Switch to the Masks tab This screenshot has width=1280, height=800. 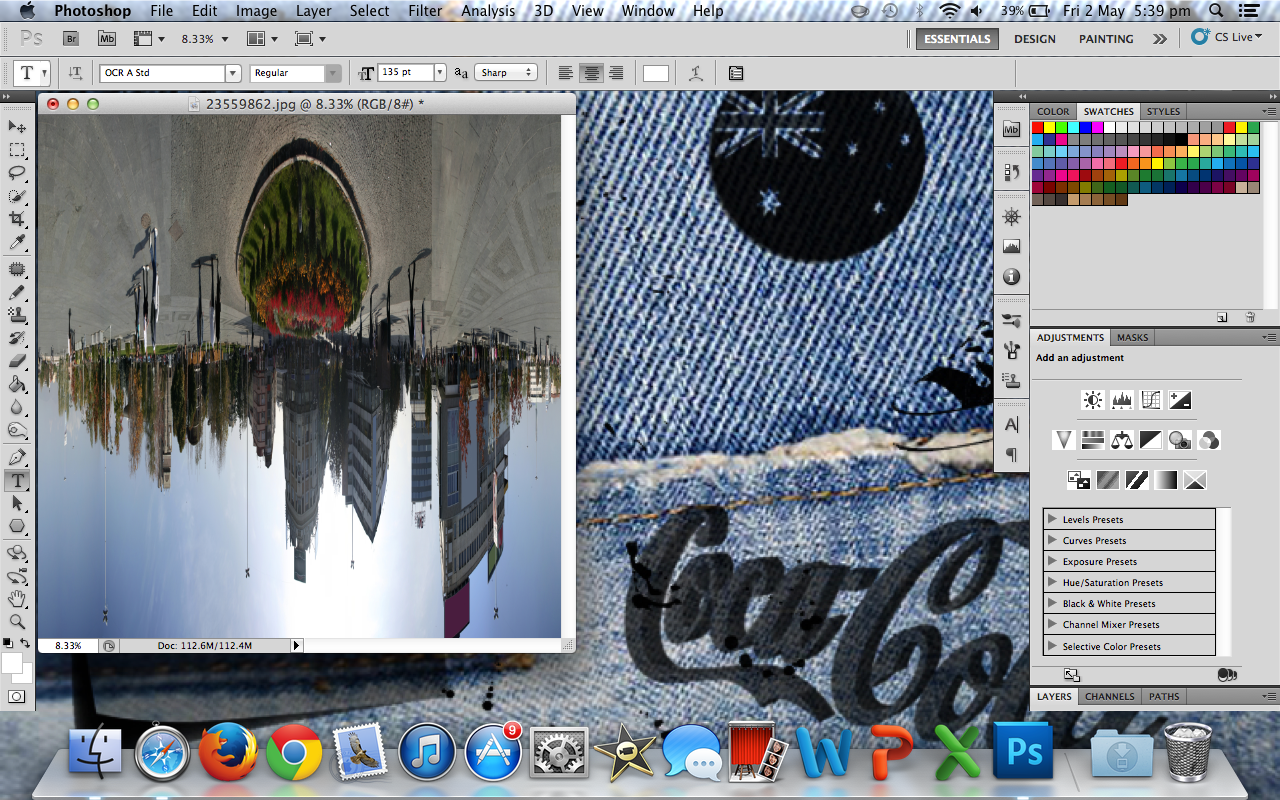pos(1132,337)
